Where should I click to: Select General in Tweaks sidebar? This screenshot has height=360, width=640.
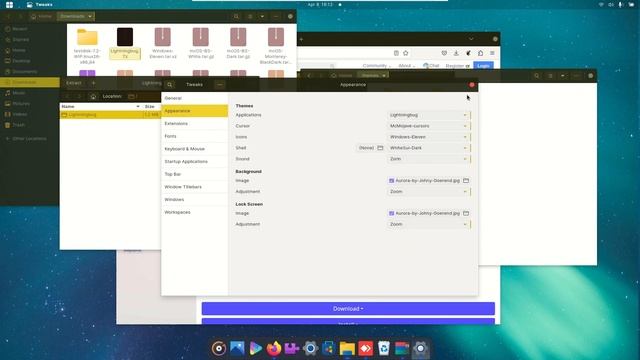click(195, 98)
